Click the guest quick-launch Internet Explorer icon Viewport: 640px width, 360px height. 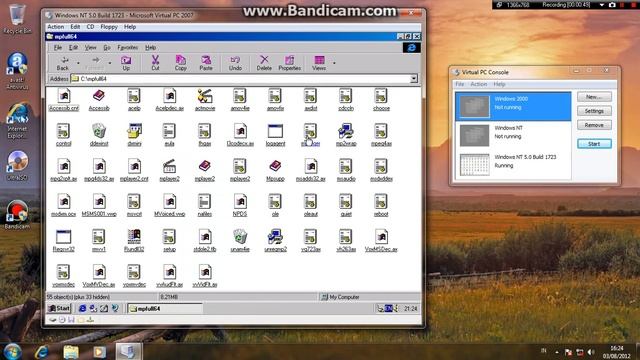(x=82, y=309)
